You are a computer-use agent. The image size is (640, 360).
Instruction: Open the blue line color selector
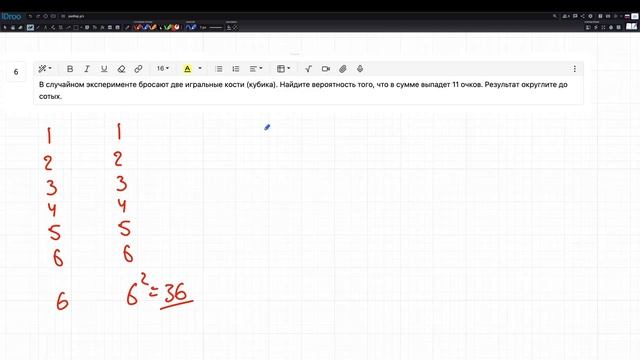click(x=191, y=27)
